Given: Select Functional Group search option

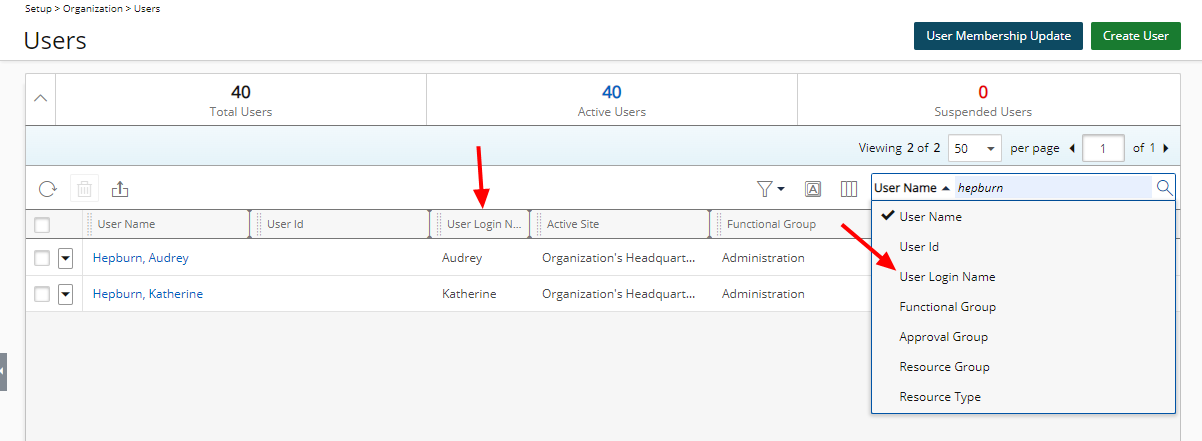Looking at the screenshot, I should pos(1023,307).
